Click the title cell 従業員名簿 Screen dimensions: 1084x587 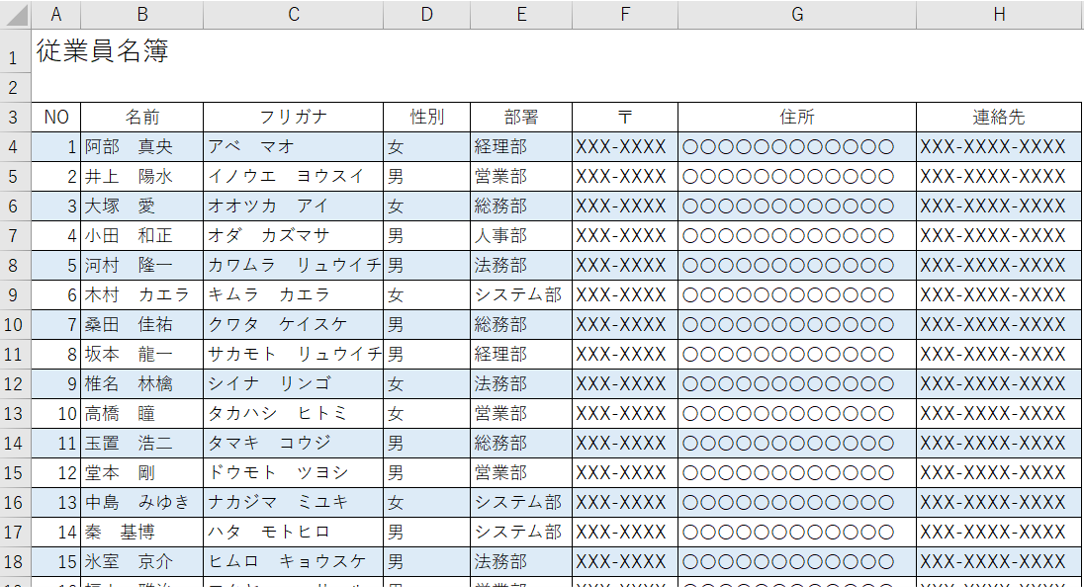click(102, 52)
